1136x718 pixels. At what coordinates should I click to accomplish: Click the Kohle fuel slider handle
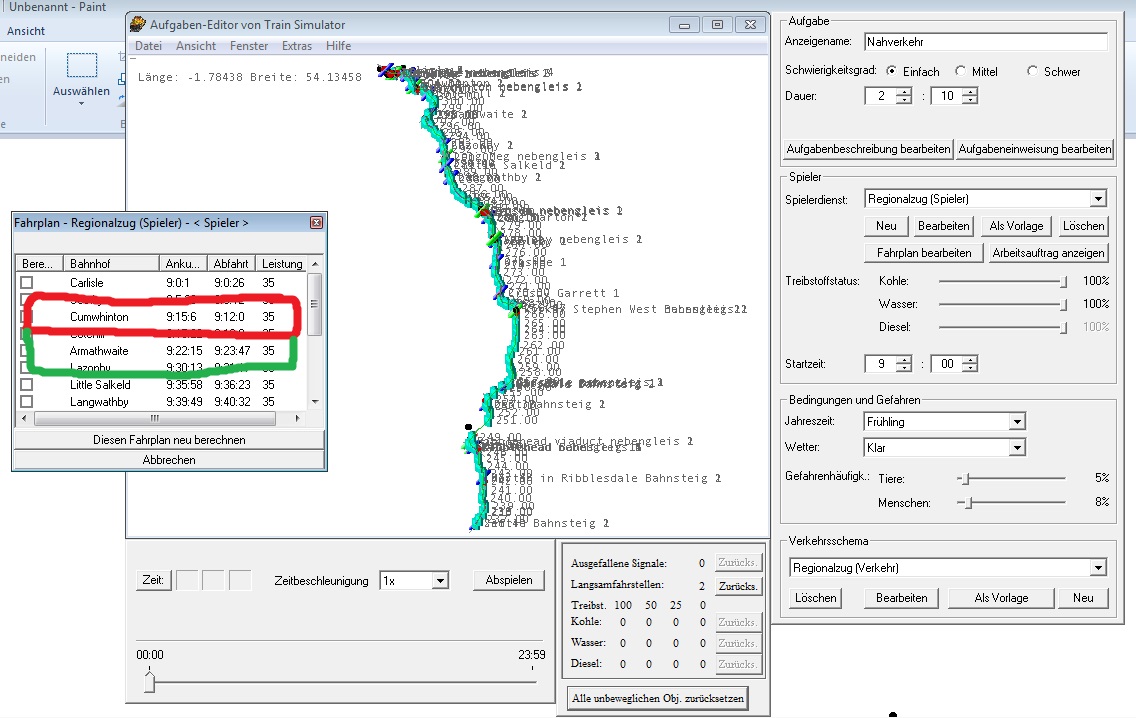pos(1063,282)
